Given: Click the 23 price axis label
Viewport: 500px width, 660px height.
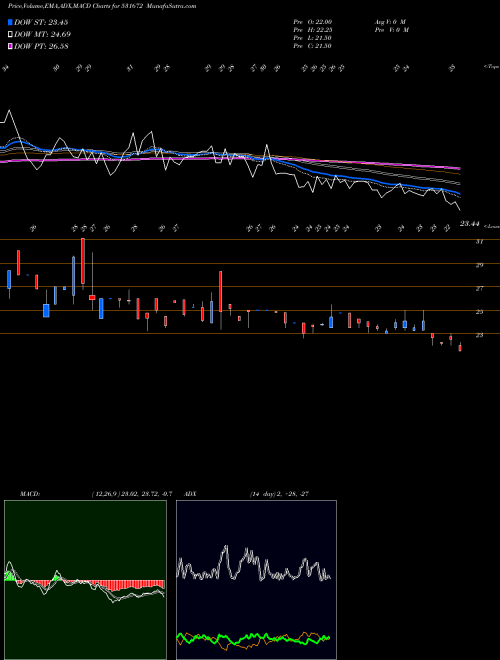Looking at the screenshot, I should pos(479,335).
